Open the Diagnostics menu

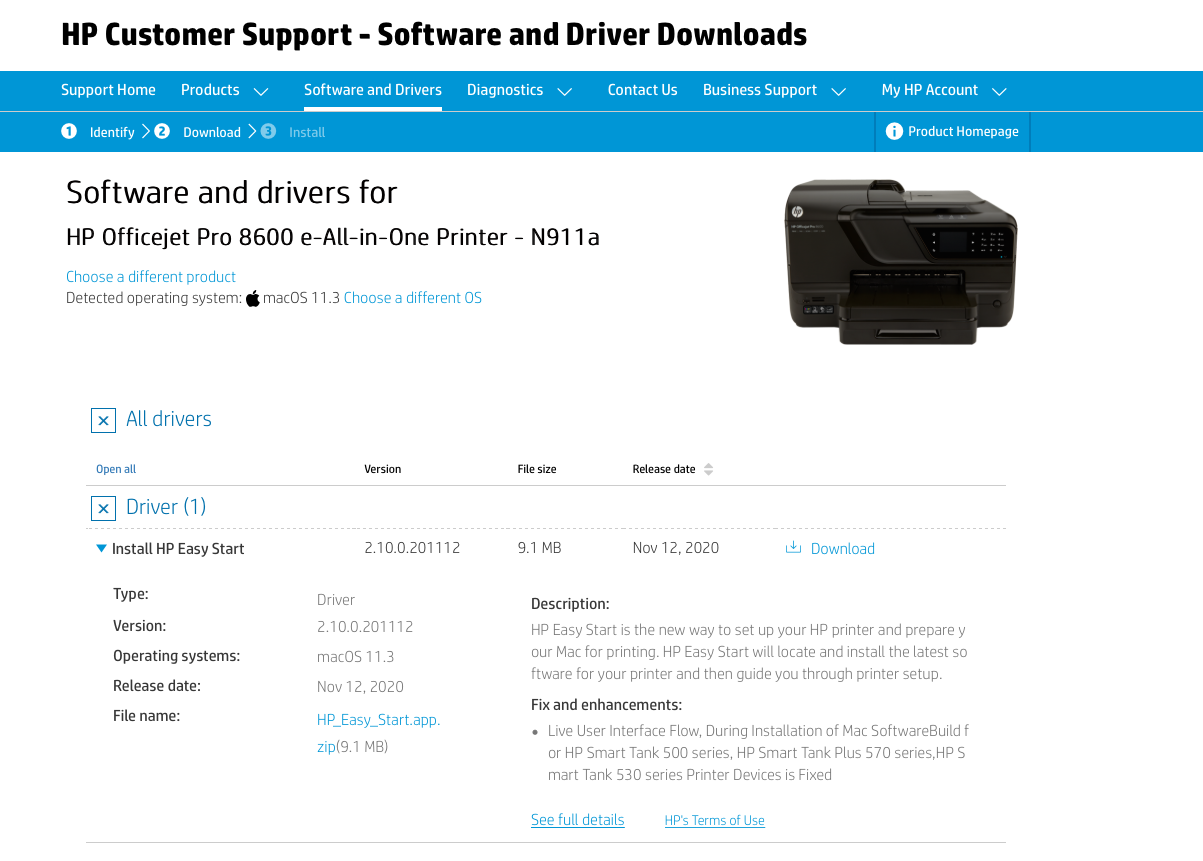coord(505,90)
